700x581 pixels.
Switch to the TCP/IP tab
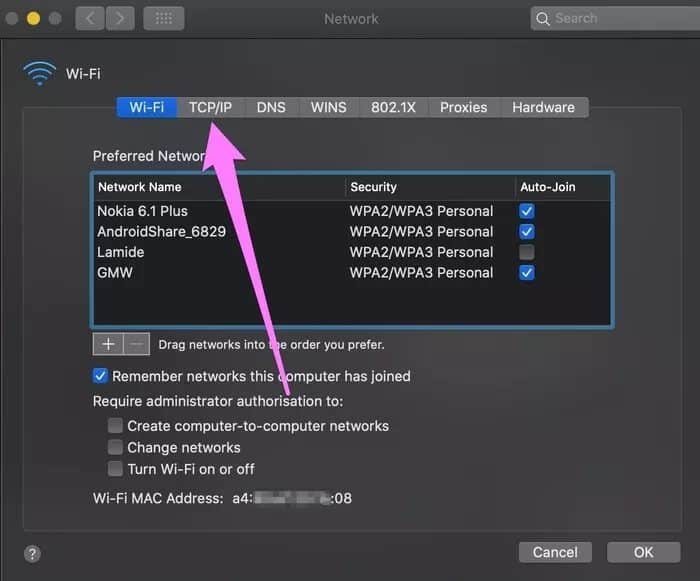click(x=210, y=108)
